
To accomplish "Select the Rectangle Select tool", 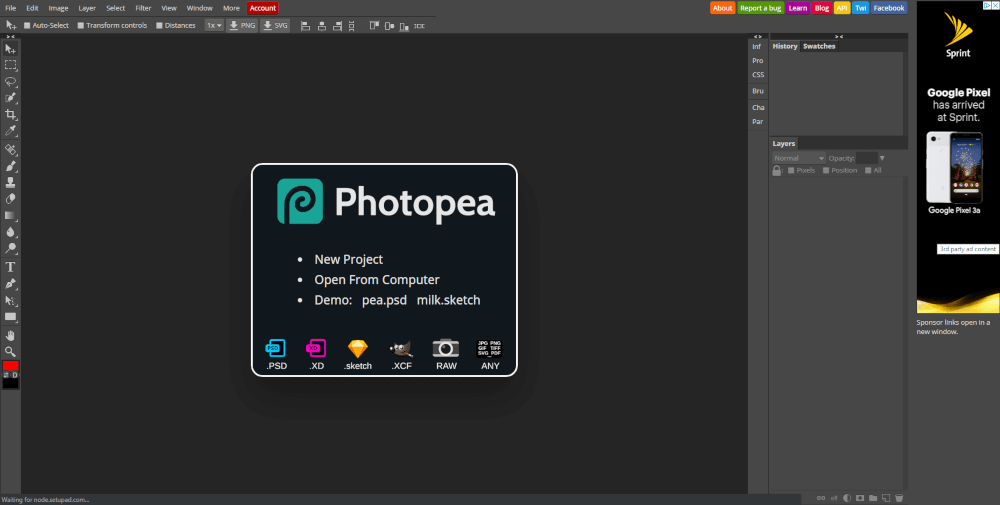I will (10, 65).
